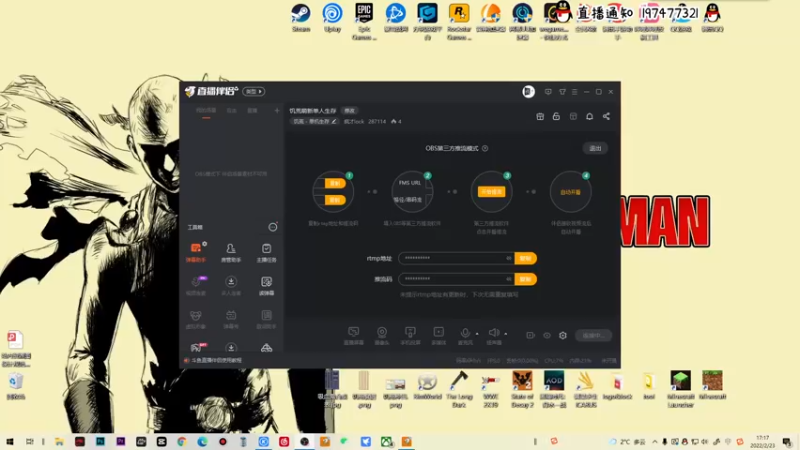Click the lock icon in header

click(x=556, y=117)
